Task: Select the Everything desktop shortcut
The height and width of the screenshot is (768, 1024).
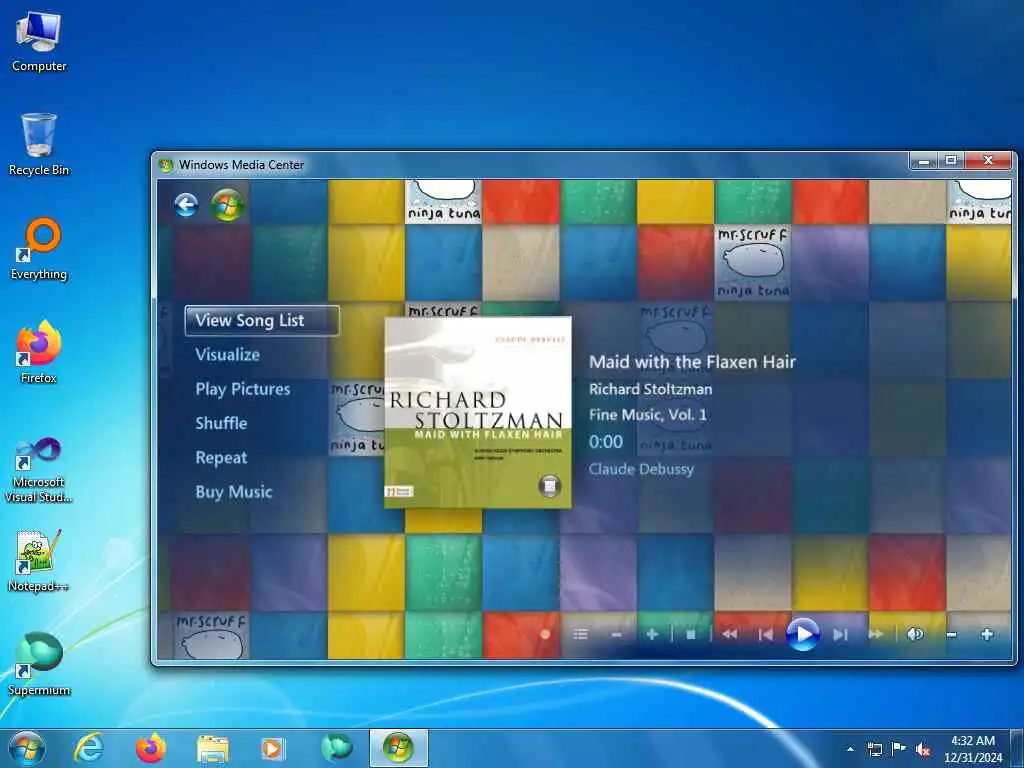Action: pos(39,249)
